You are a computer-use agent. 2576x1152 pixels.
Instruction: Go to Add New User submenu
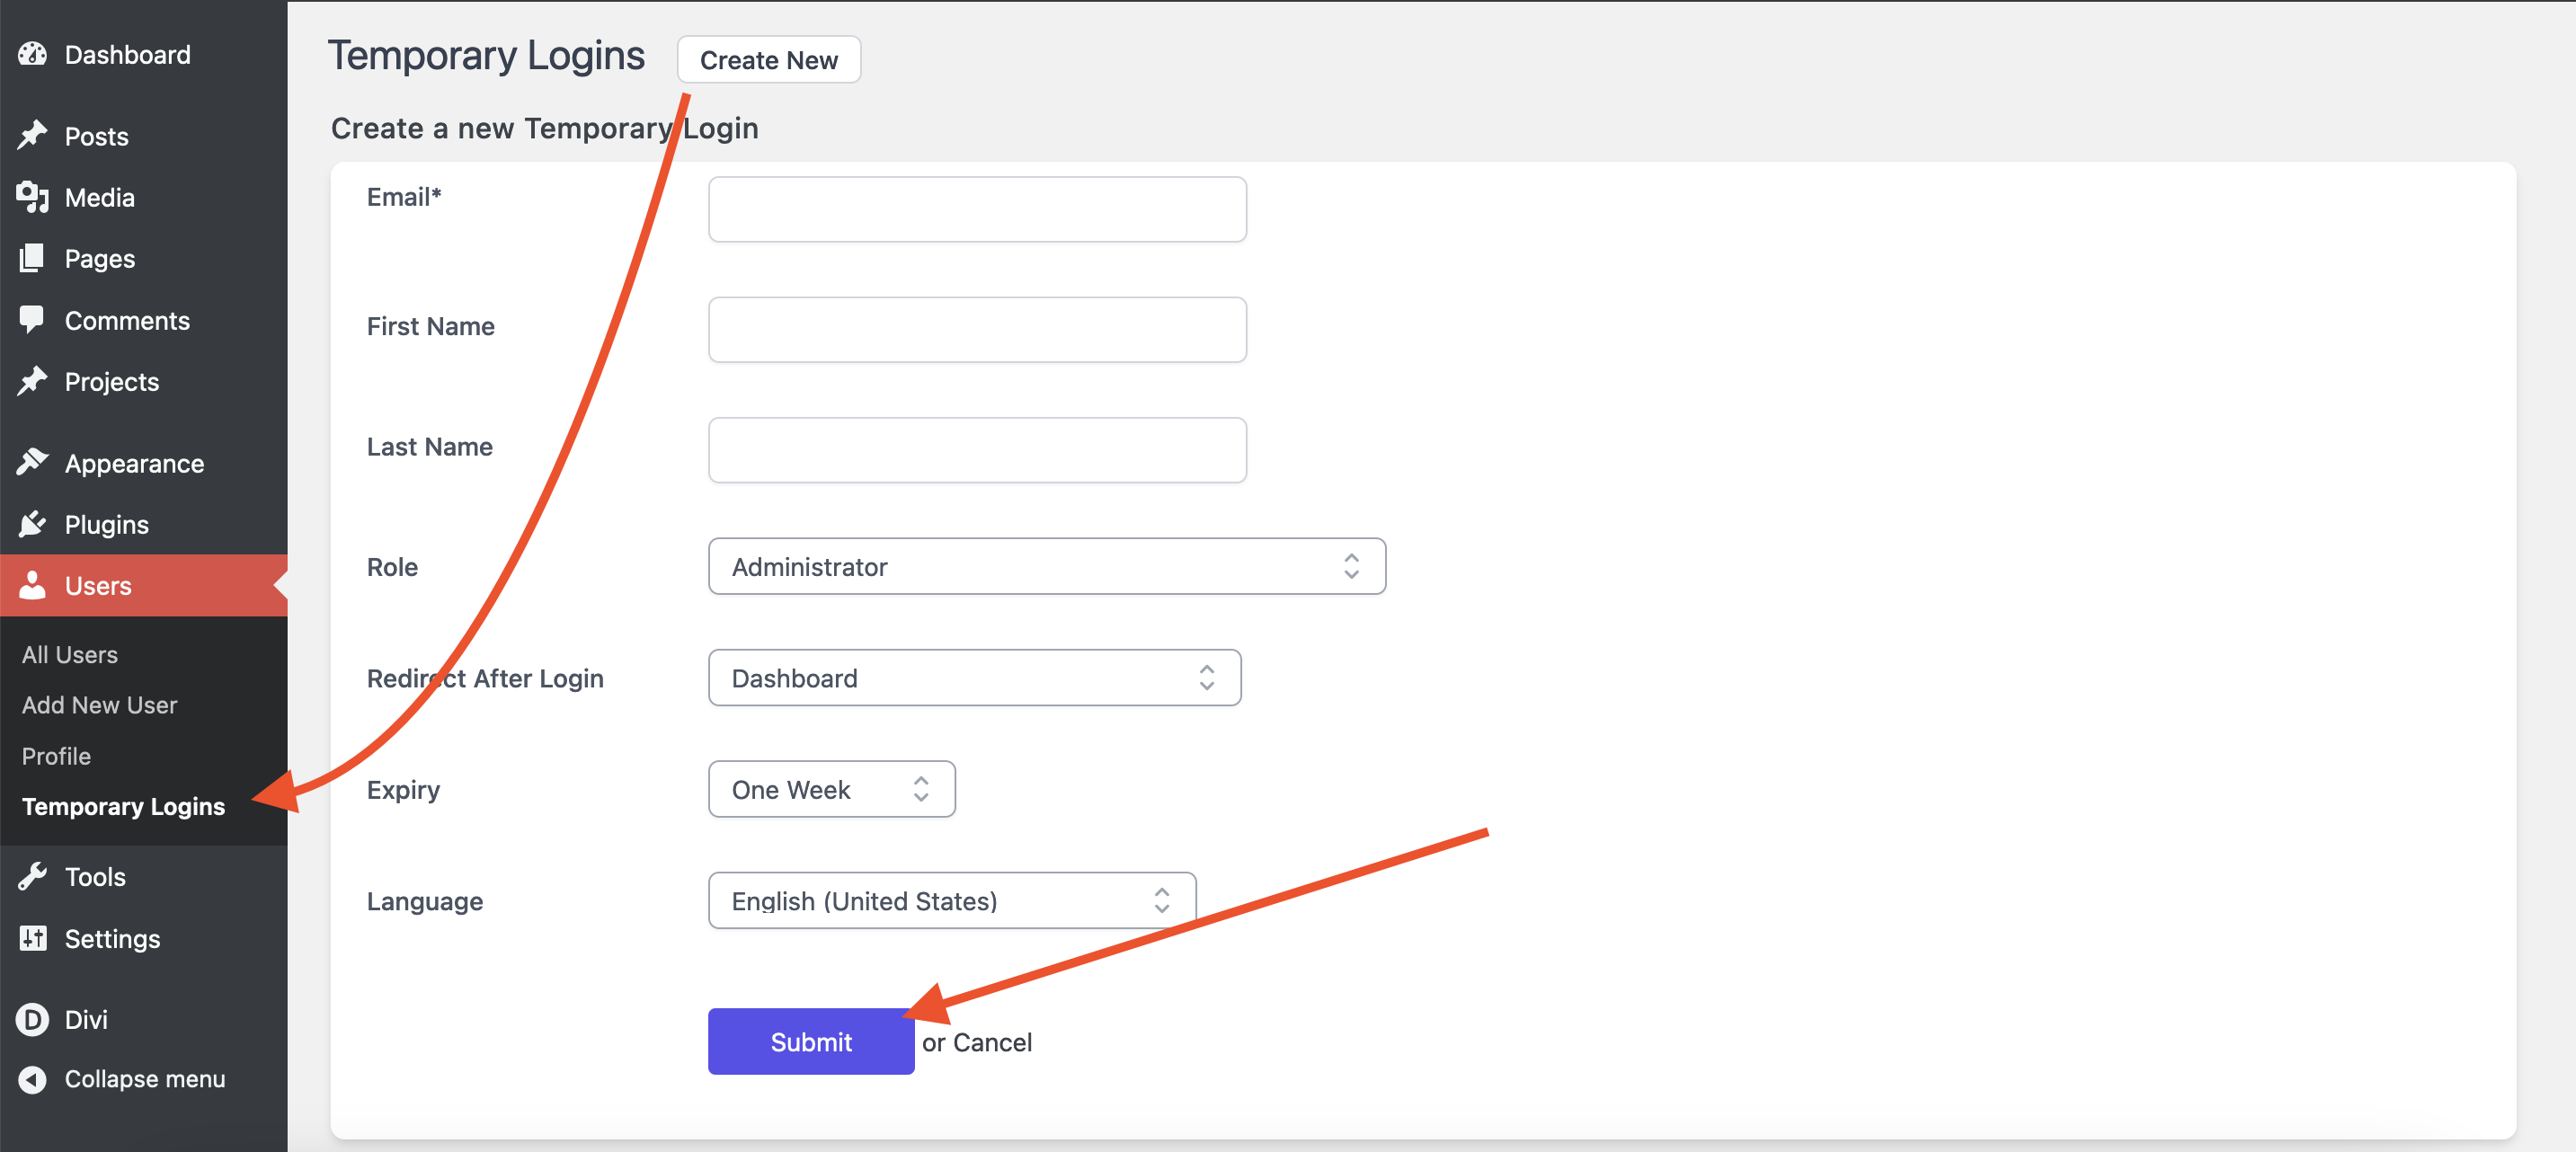click(99, 705)
